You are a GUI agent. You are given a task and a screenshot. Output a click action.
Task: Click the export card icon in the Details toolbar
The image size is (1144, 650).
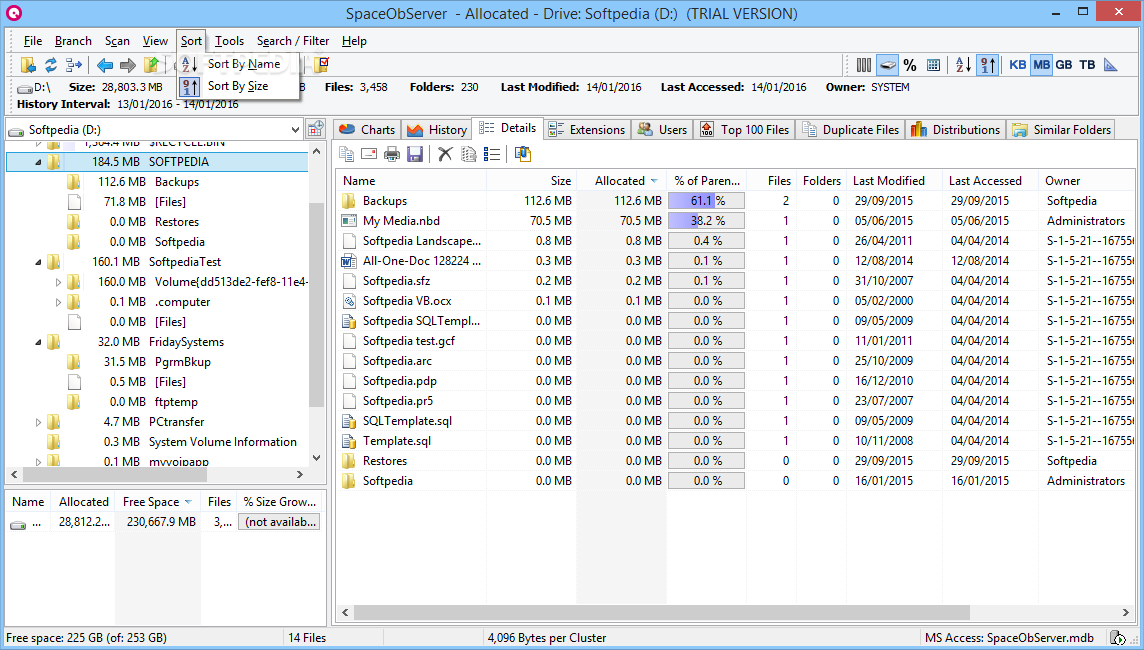click(x=369, y=154)
